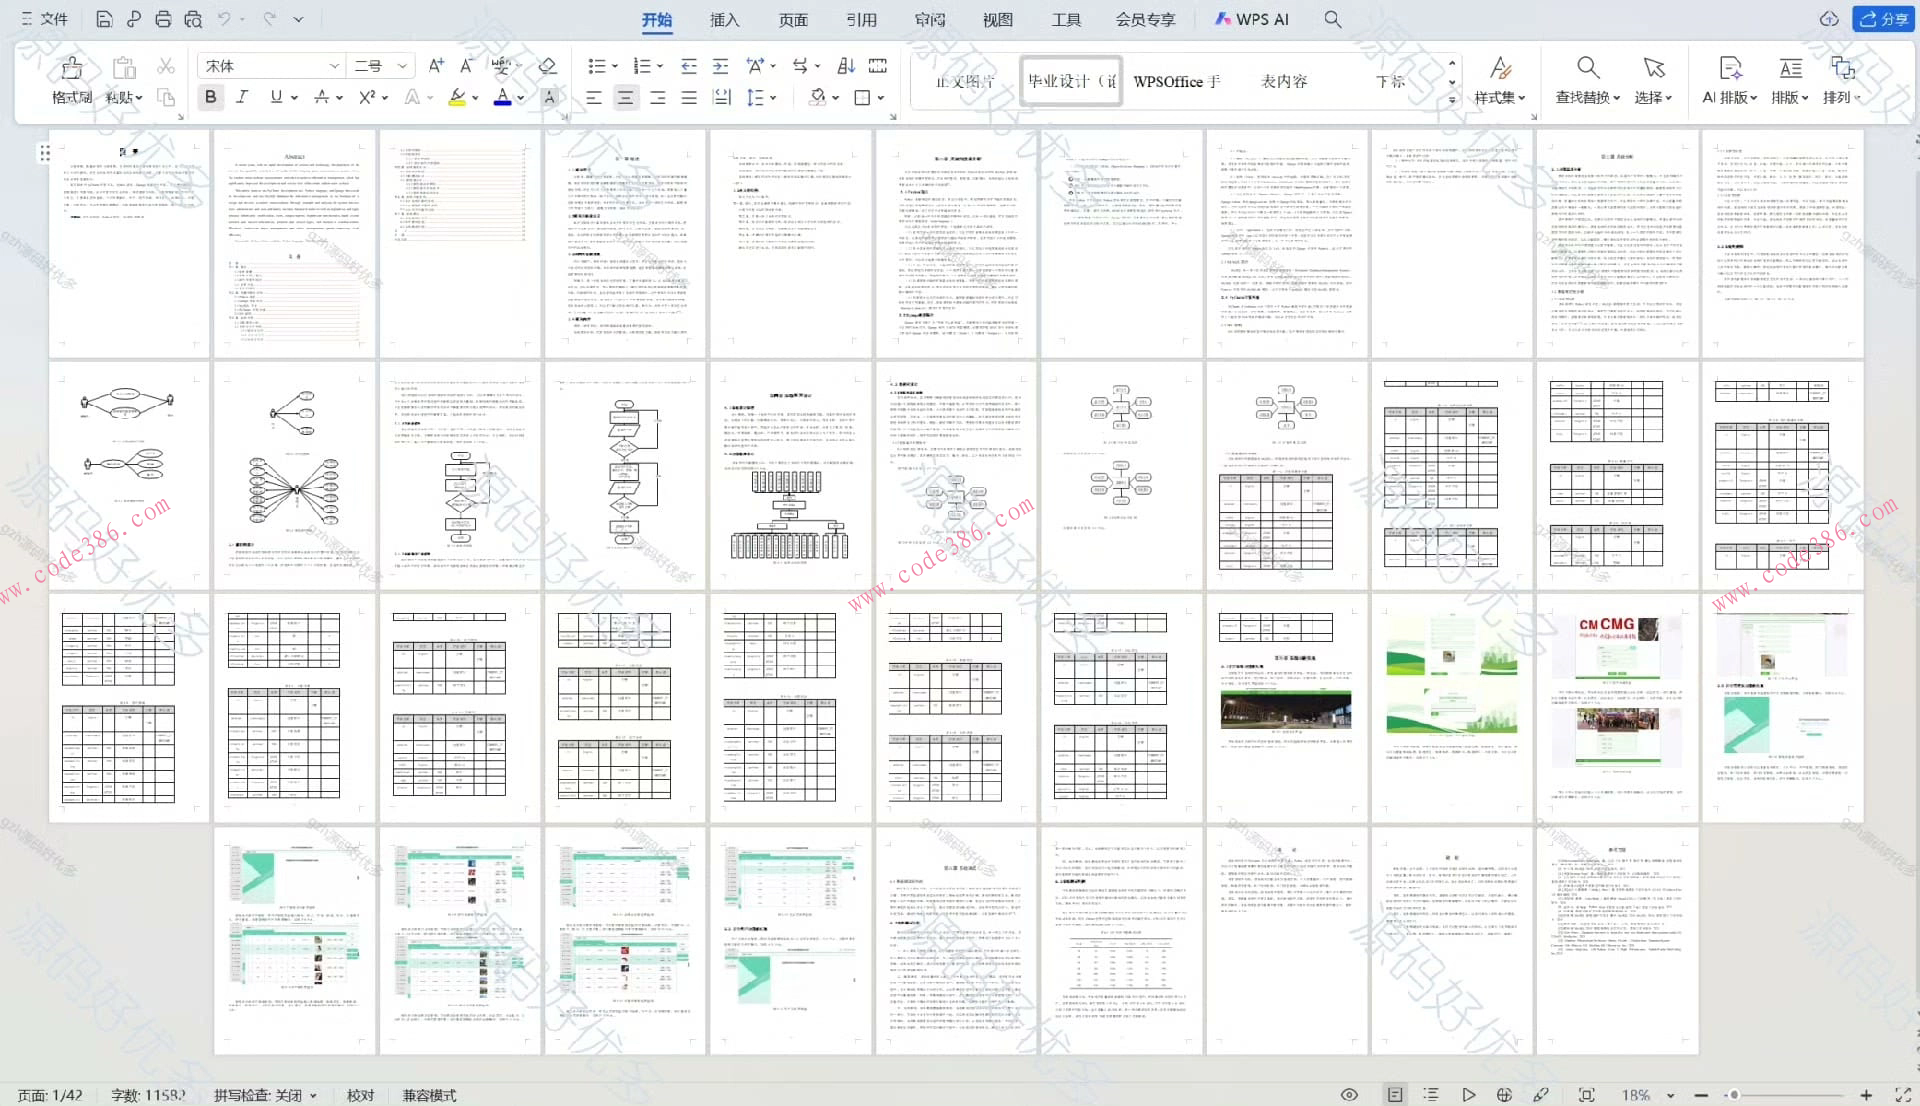Screen dimensions: 1920x1106
Task: Click the sort icon in paragraph group
Action: 845,66
